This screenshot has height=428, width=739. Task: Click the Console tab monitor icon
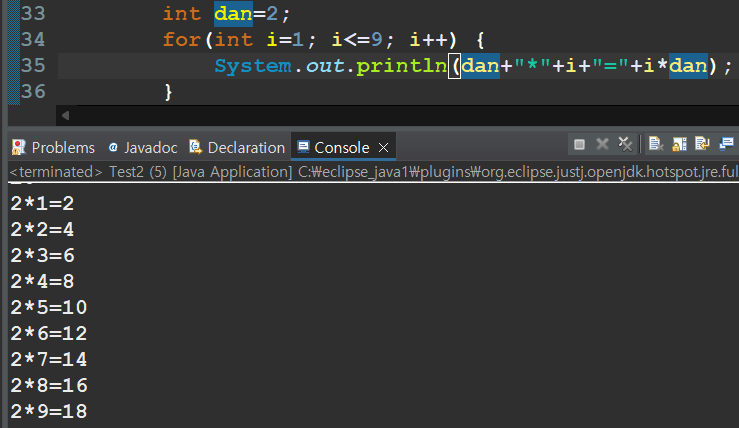pos(304,147)
